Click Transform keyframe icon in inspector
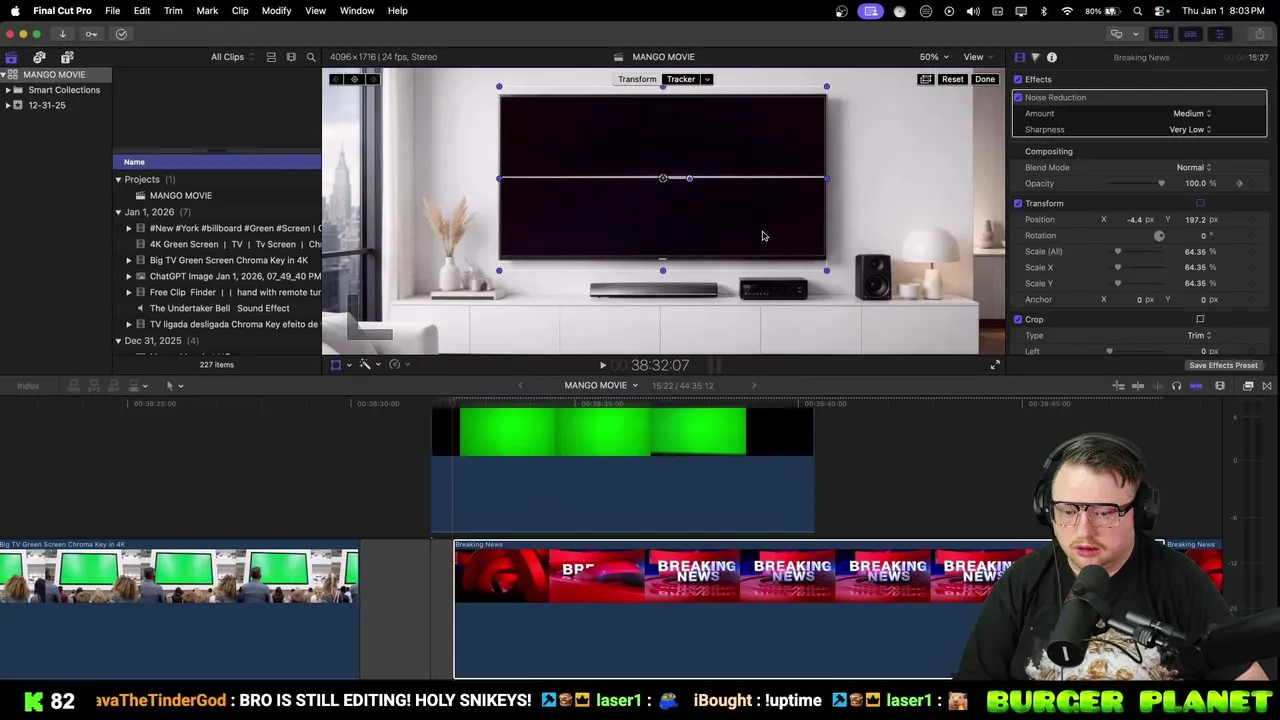Viewport: 1280px width, 720px height. point(1200,203)
